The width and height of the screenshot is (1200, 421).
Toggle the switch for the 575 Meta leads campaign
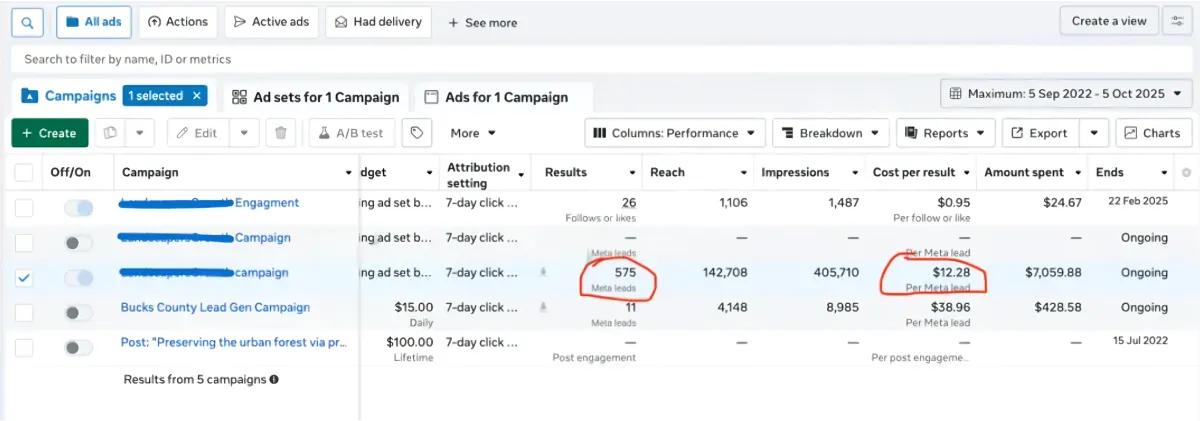coord(78,278)
